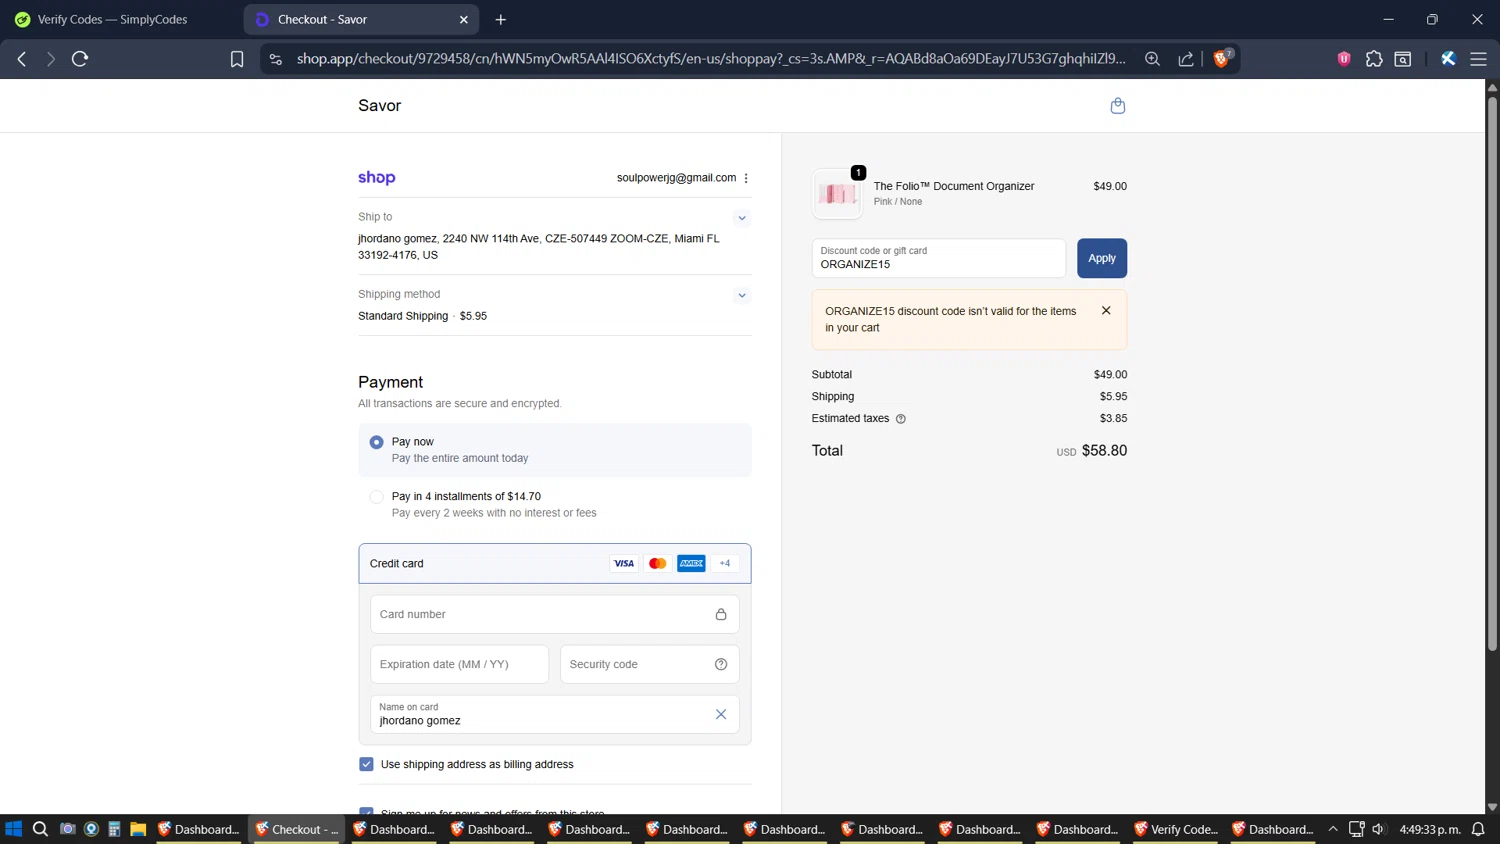Click the lock icon in Card number
This screenshot has width=1500, height=844.
(x=721, y=614)
